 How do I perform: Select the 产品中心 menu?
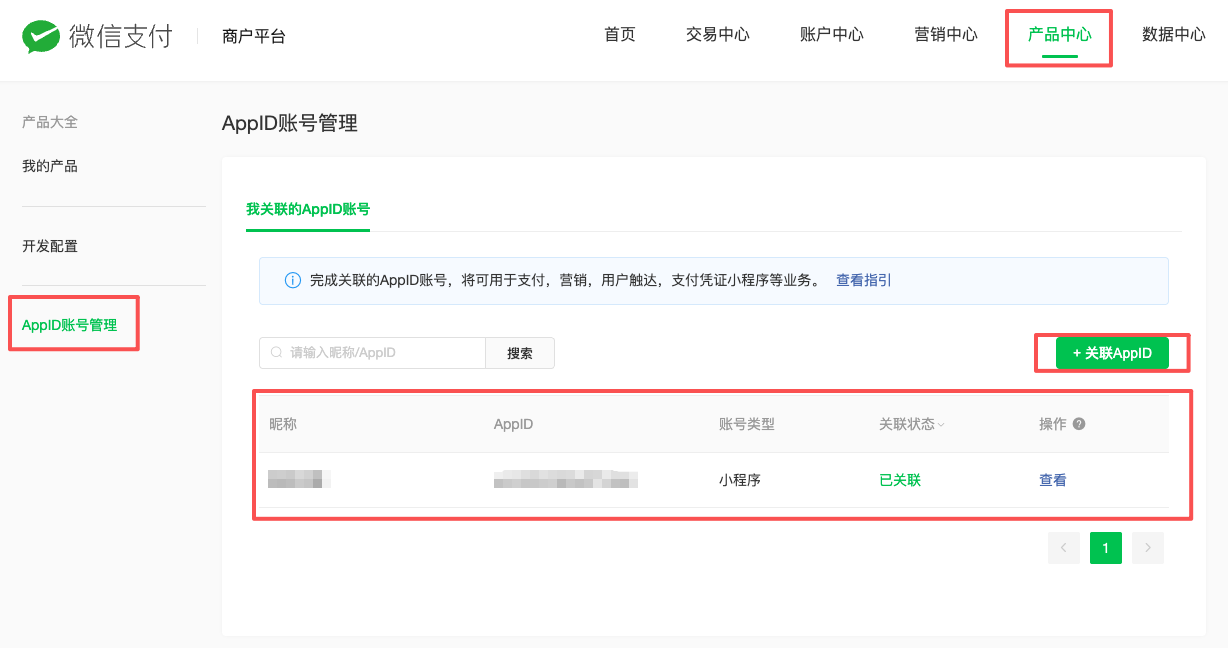pyautogui.click(x=1060, y=35)
